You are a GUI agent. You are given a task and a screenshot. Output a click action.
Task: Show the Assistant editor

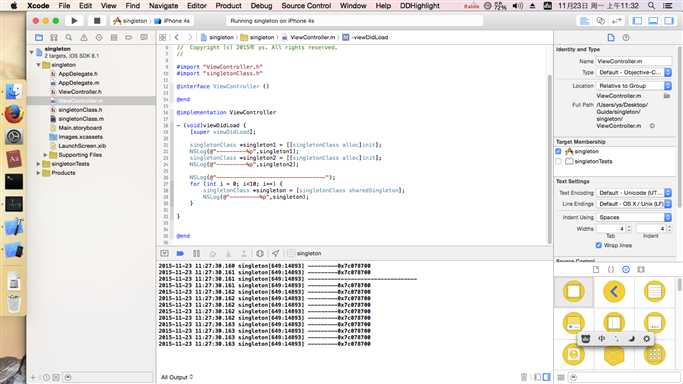click(x=601, y=20)
